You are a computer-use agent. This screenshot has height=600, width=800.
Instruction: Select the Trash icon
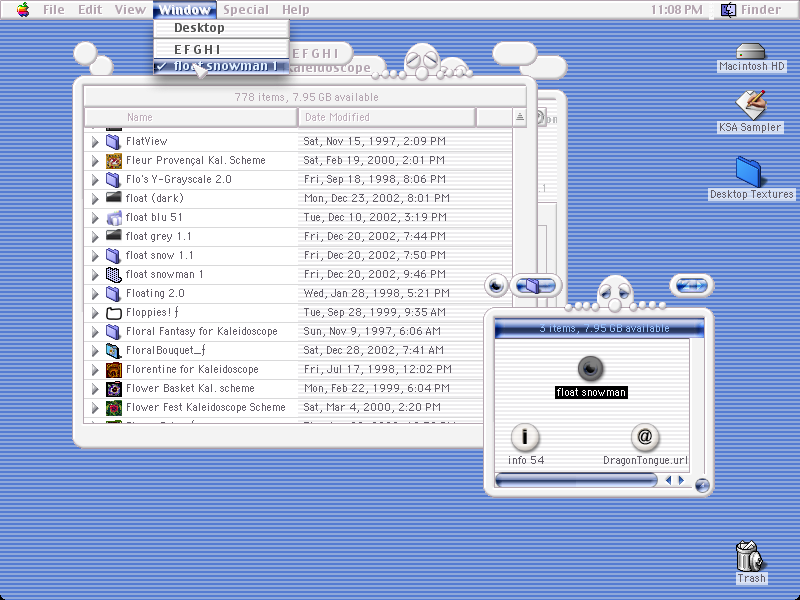[x=749, y=556]
